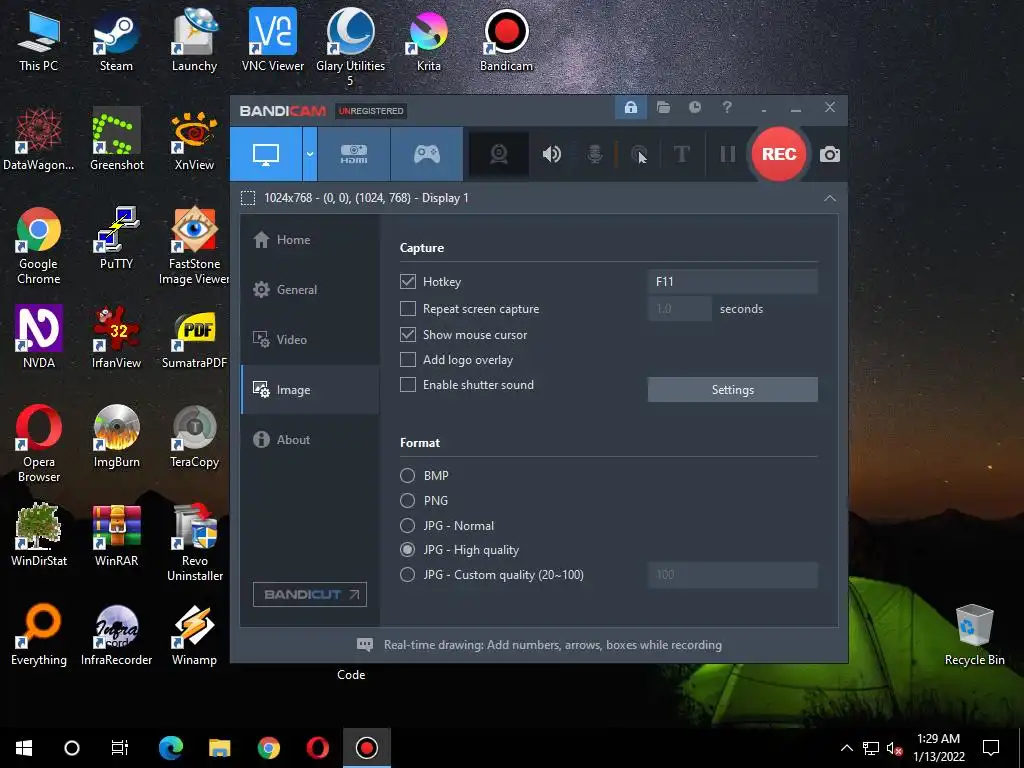1024x768 pixels.
Task: Enable Add logo overlay
Action: pyautogui.click(x=408, y=360)
